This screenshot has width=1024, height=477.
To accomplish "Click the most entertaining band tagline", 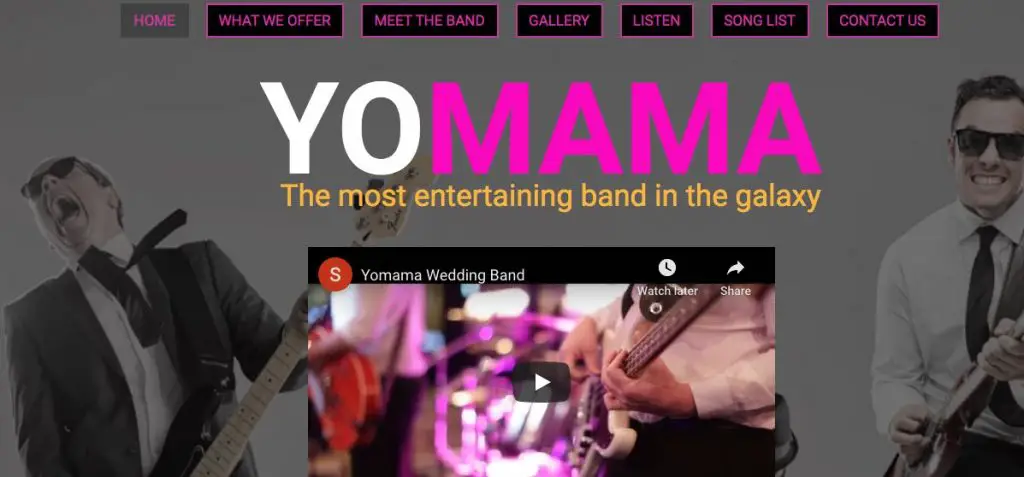I will 551,196.
